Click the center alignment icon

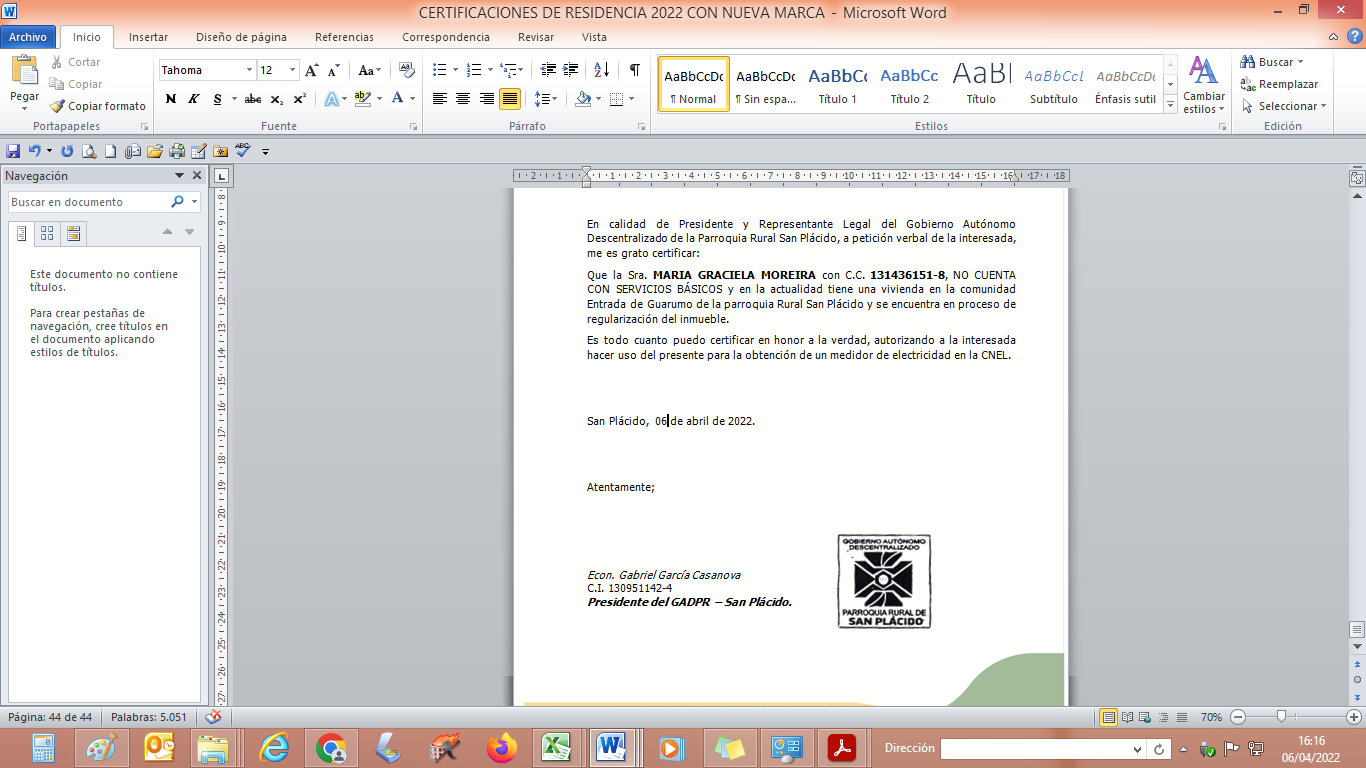[x=463, y=98]
